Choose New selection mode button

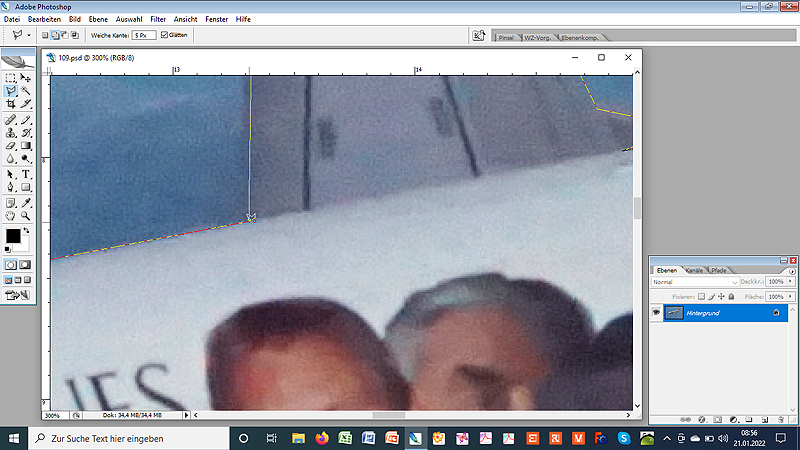[45, 35]
